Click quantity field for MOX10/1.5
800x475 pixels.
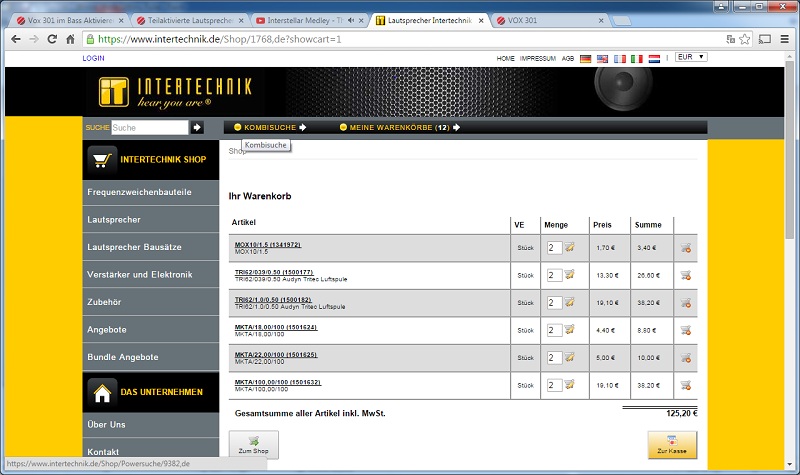tap(555, 248)
